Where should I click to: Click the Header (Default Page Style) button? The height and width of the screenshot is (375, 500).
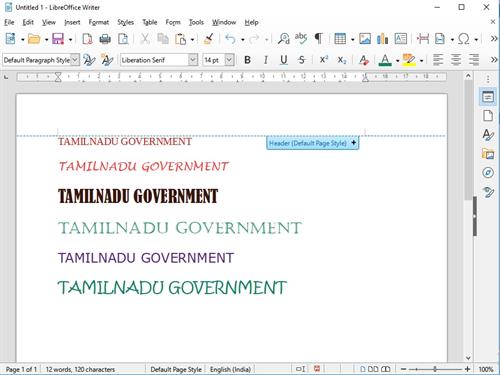tap(313, 143)
